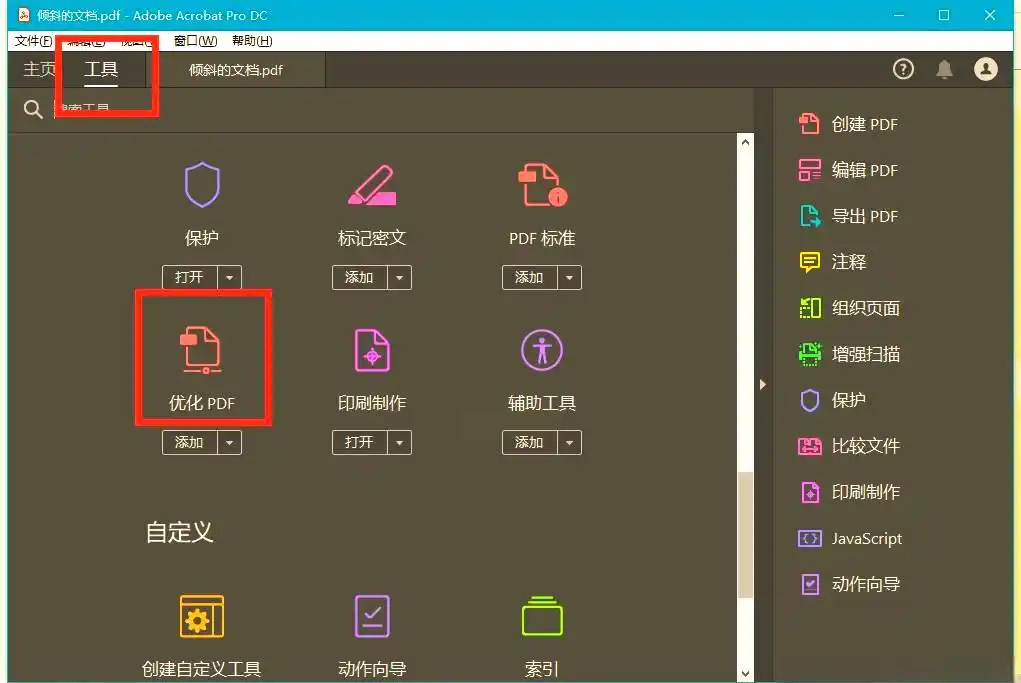Open the Action Wizard (动作向导) center icon
This screenshot has width=1021, height=683.
[372, 616]
